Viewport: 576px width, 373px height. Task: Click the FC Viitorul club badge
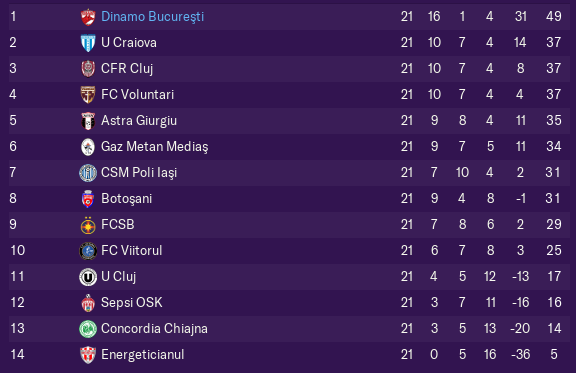[88, 251]
